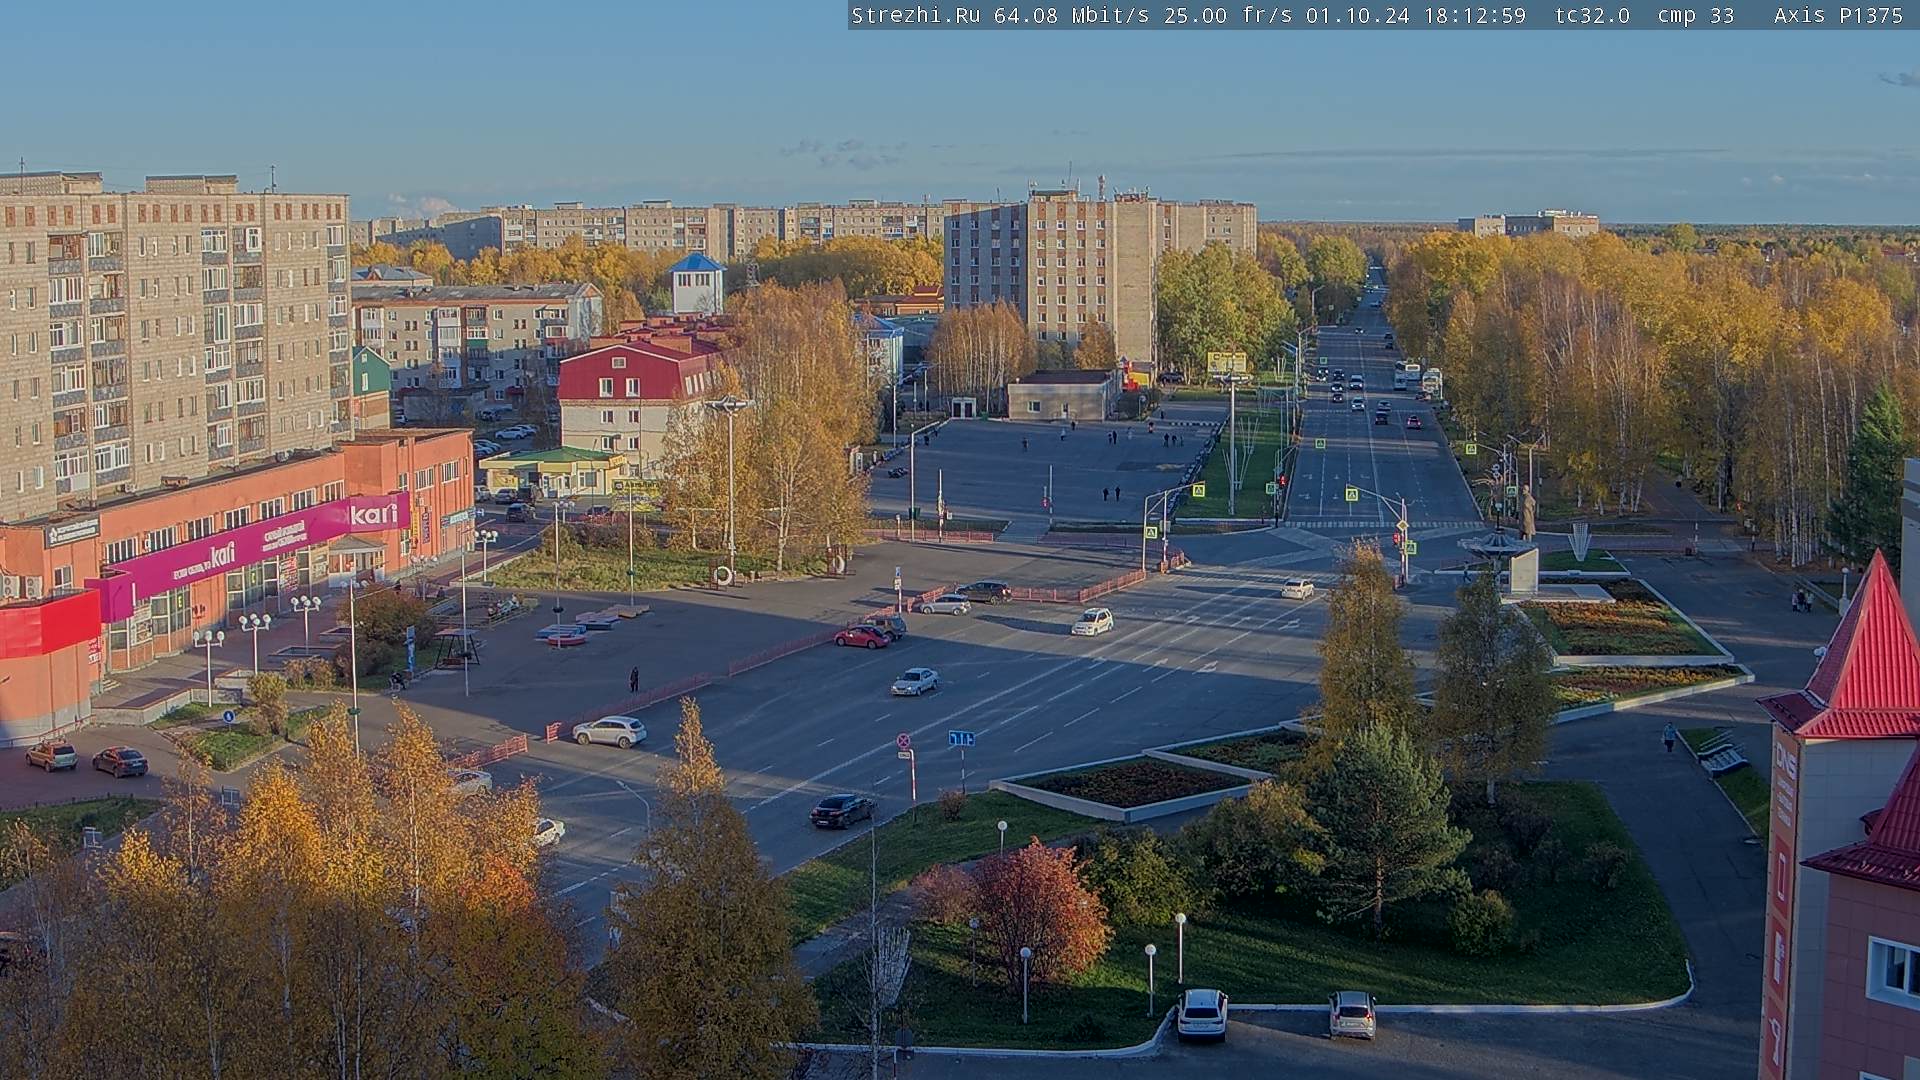Click the white kari logo on the storefront
1920x1080 pixels.
(x=373, y=514)
